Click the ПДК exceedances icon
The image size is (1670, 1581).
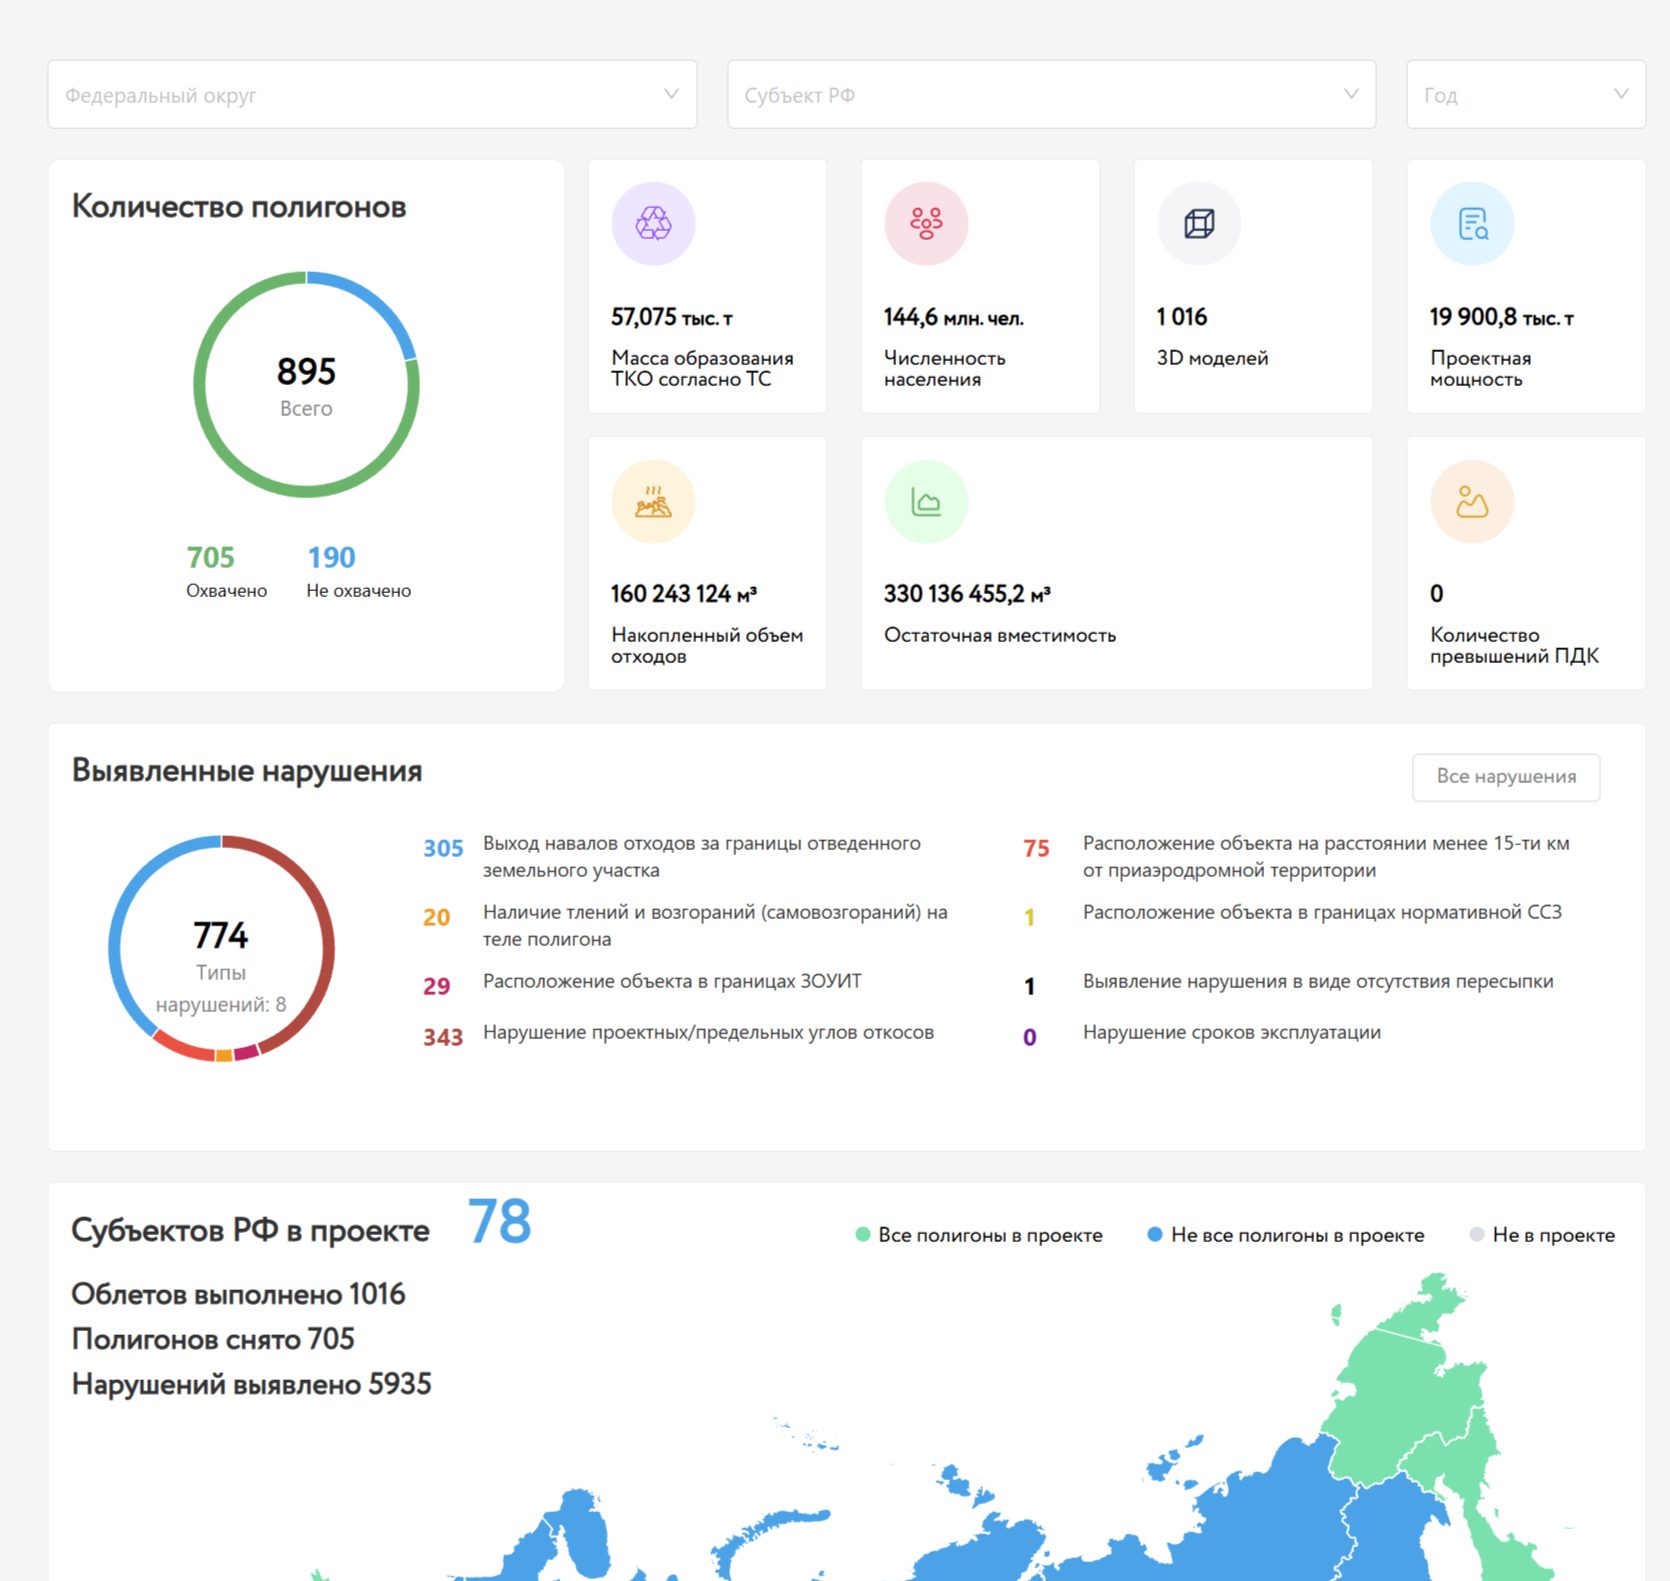tap(1472, 501)
